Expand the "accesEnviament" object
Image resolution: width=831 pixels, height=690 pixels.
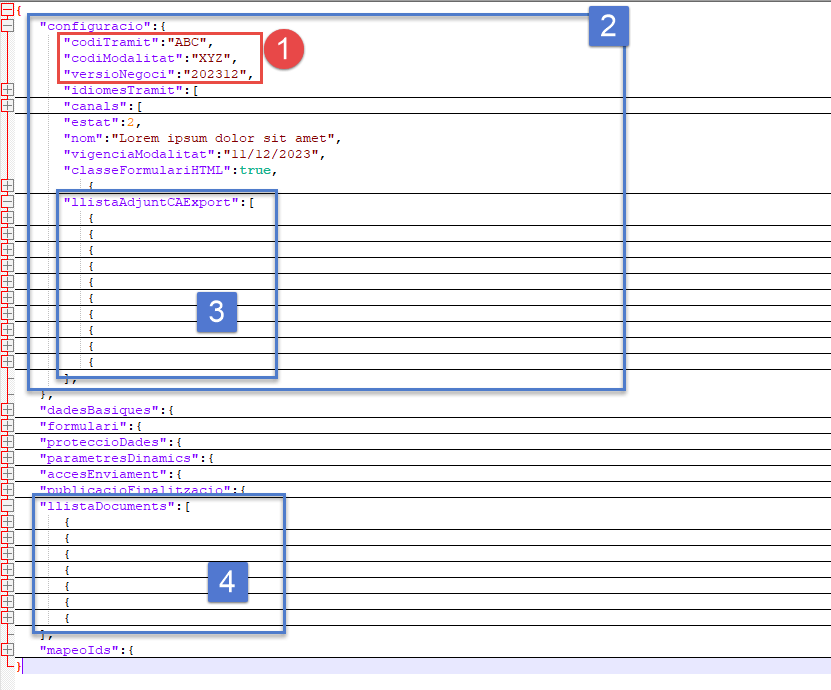(7, 474)
